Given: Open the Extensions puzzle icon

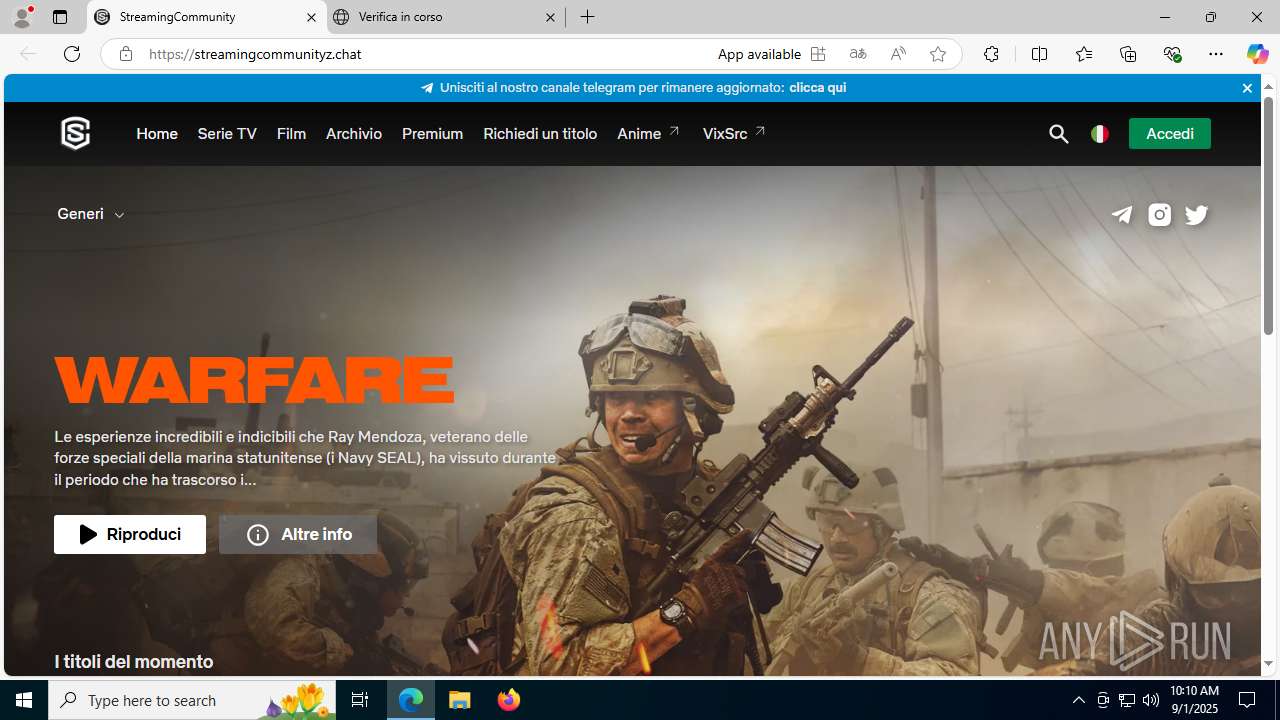Looking at the screenshot, I should click(x=991, y=54).
